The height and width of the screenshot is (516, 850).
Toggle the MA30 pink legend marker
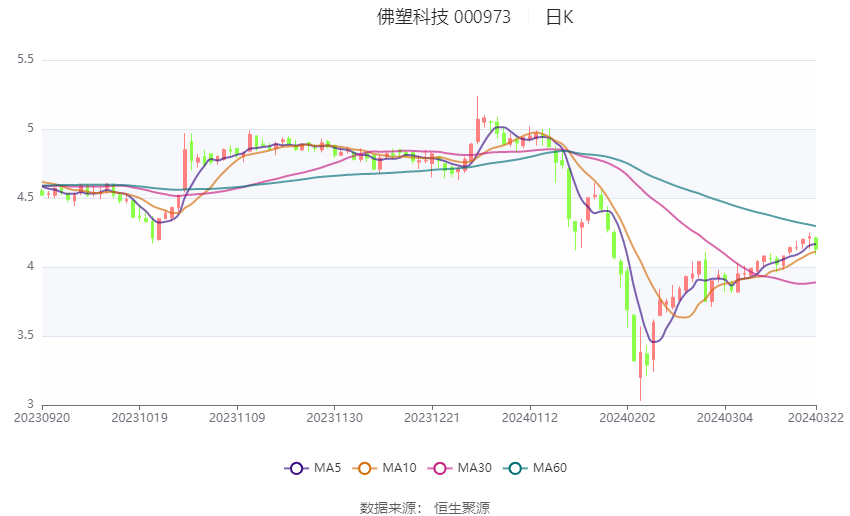(x=437, y=467)
